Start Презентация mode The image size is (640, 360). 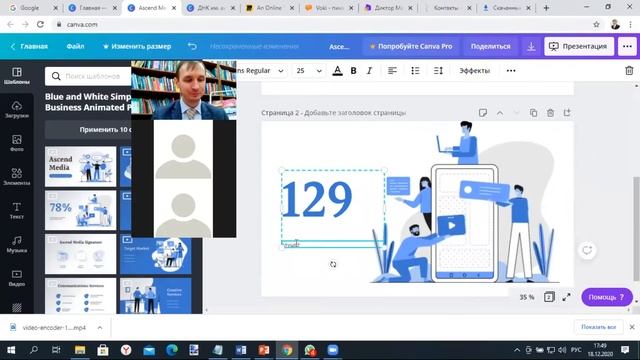(579, 47)
